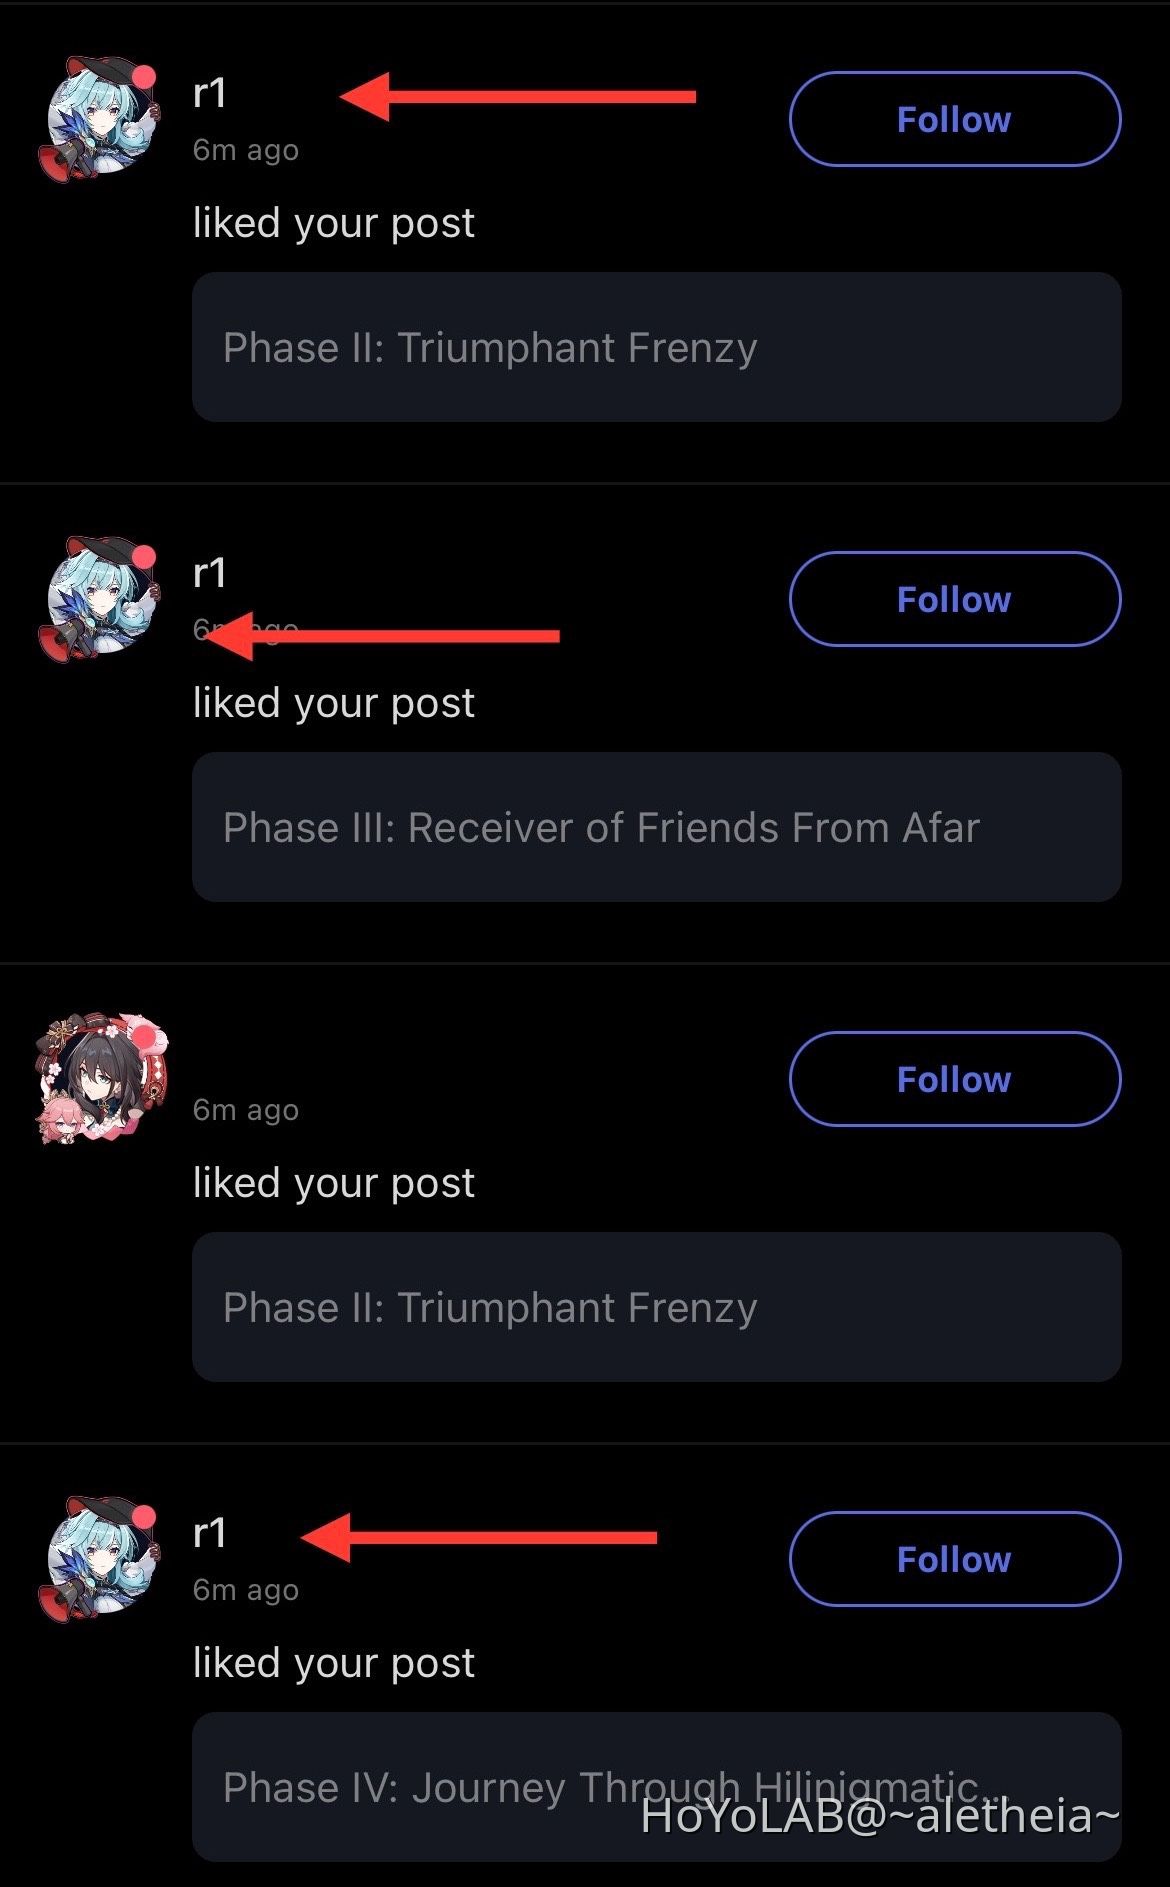Follow r1 from the Phase IV notification
Viewport: 1170px width, 1887px height.
954,1559
